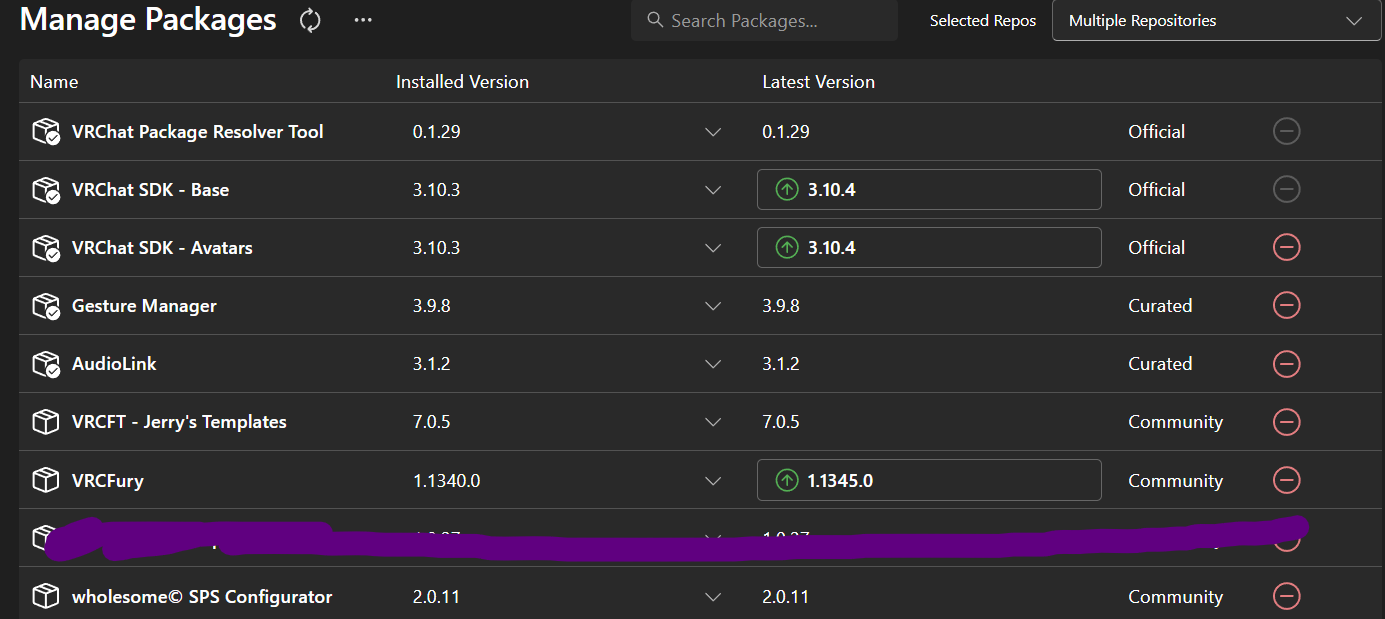1385x619 pixels.
Task: Select the VRCFT - Jerry's Templates name
Action: pos(179,422)
